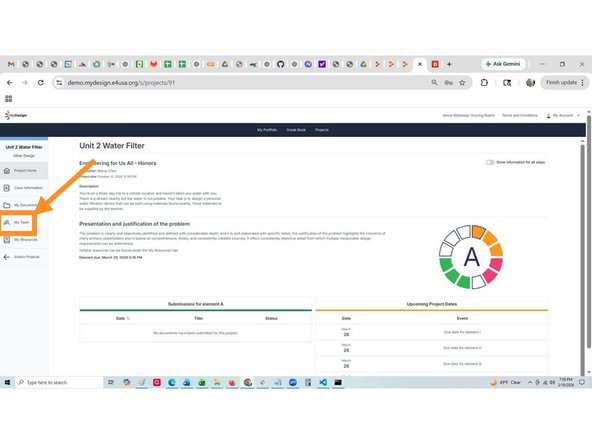Click the Title column header
592x444 pixels.
tap(199, 318)
